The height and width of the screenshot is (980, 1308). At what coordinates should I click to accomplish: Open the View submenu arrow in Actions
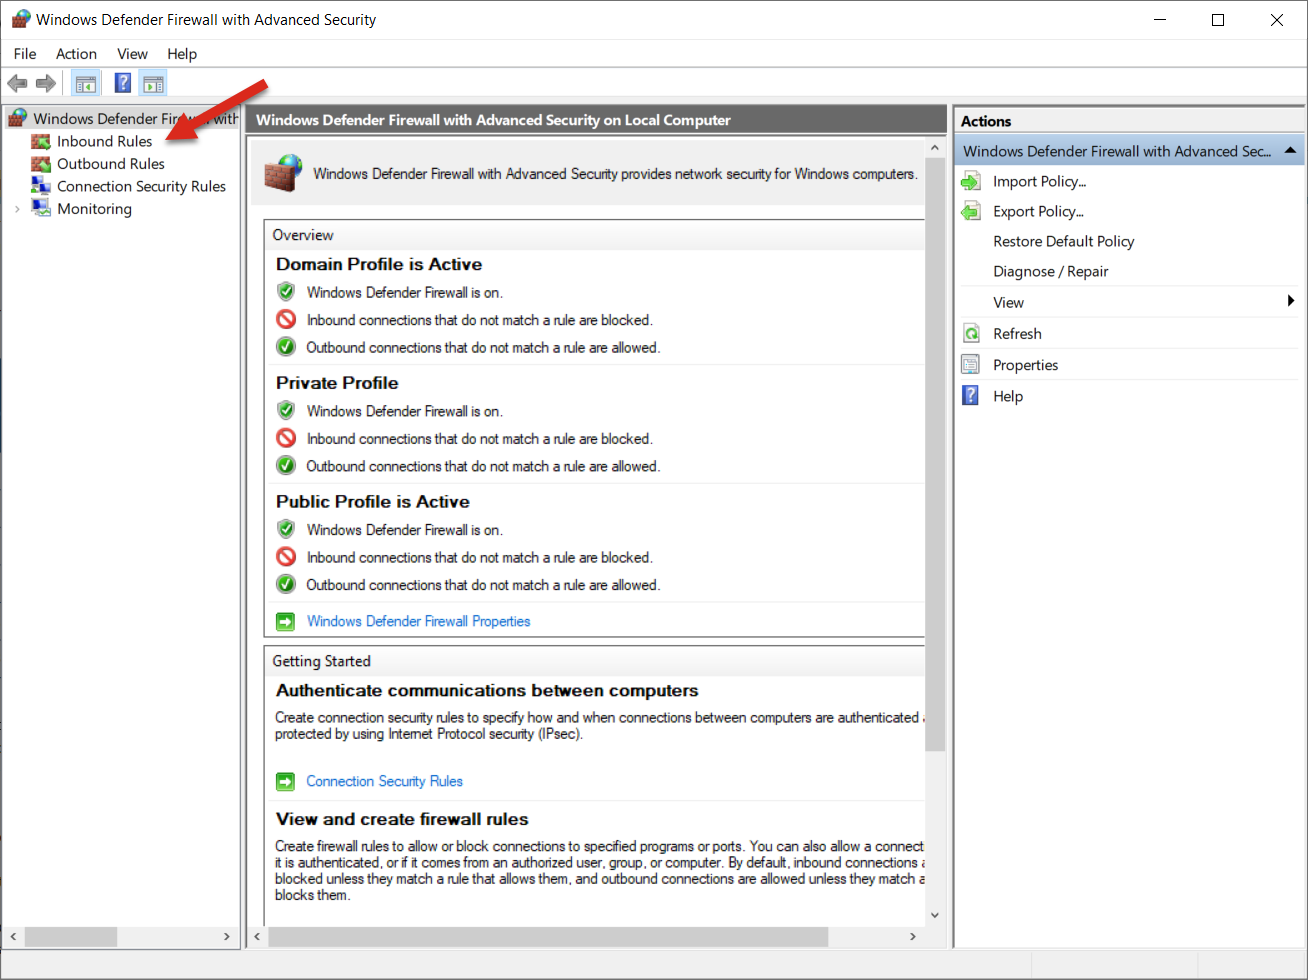point(1291,302)
